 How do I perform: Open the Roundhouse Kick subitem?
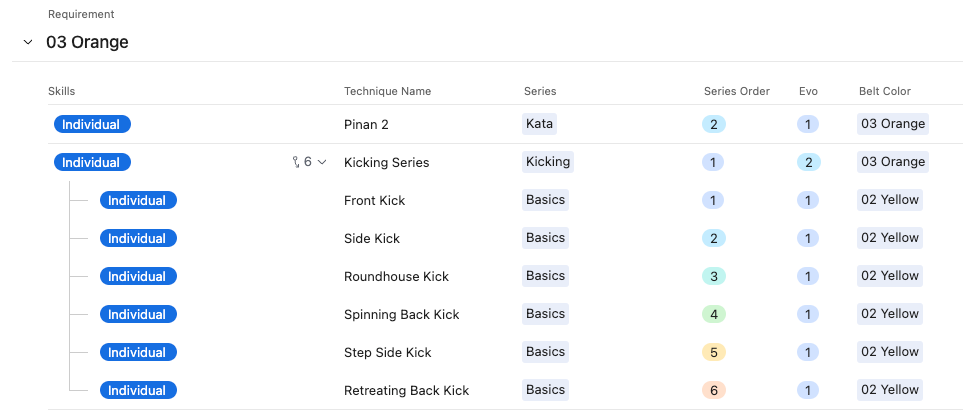396,276
